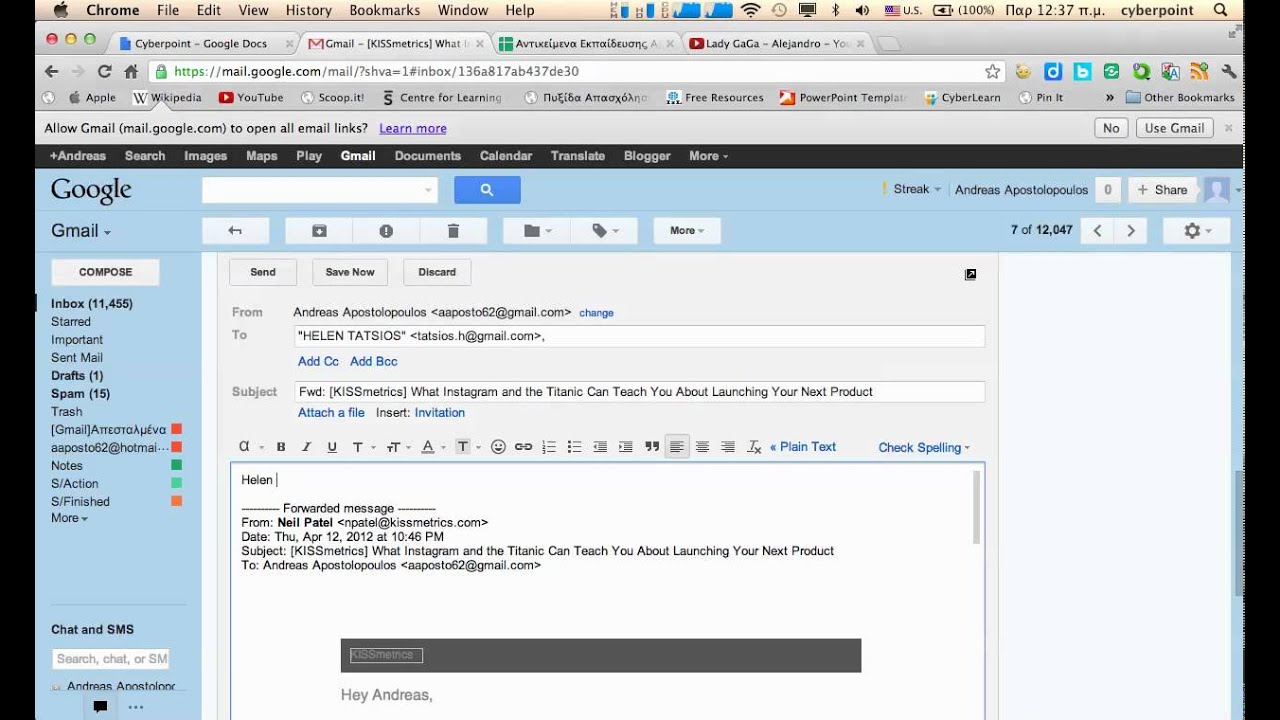Remove formatting from selected text
Image resolution: width=1280 pixels, height=720 pixels.
[x=754, y=447]
